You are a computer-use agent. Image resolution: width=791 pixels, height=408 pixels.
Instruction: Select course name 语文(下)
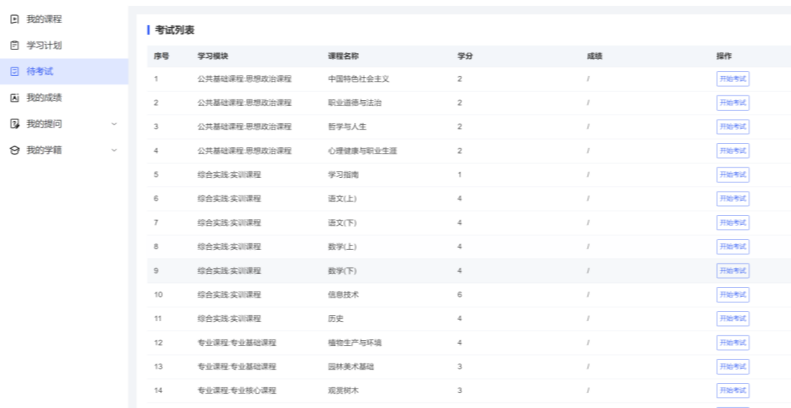(x=343, y=223)
